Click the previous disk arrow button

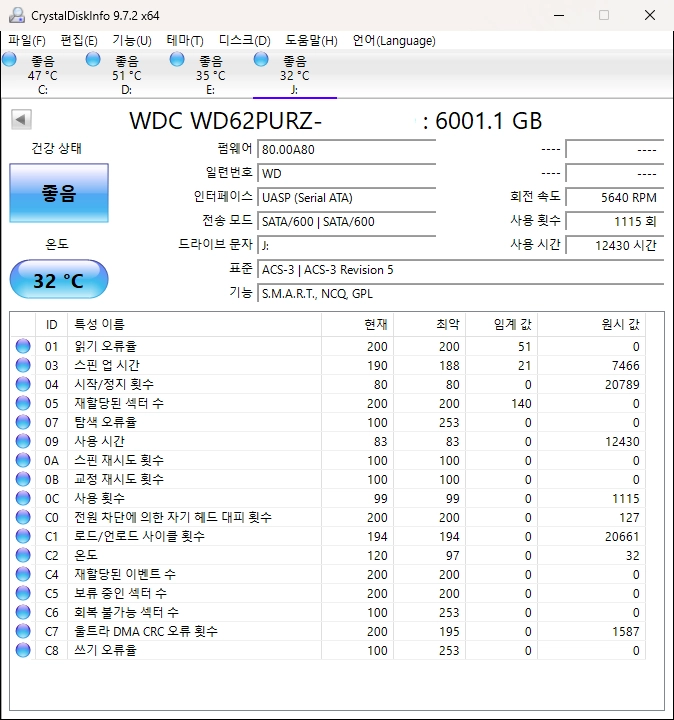pos(21,120)
